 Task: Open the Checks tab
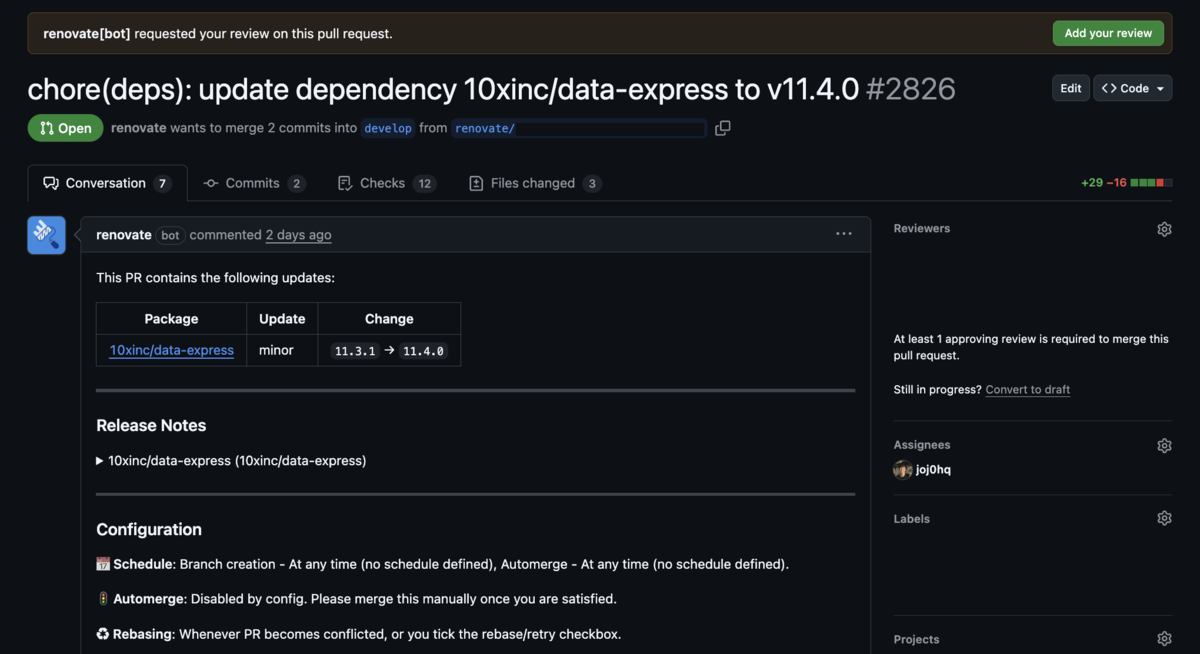click(387, 183)
